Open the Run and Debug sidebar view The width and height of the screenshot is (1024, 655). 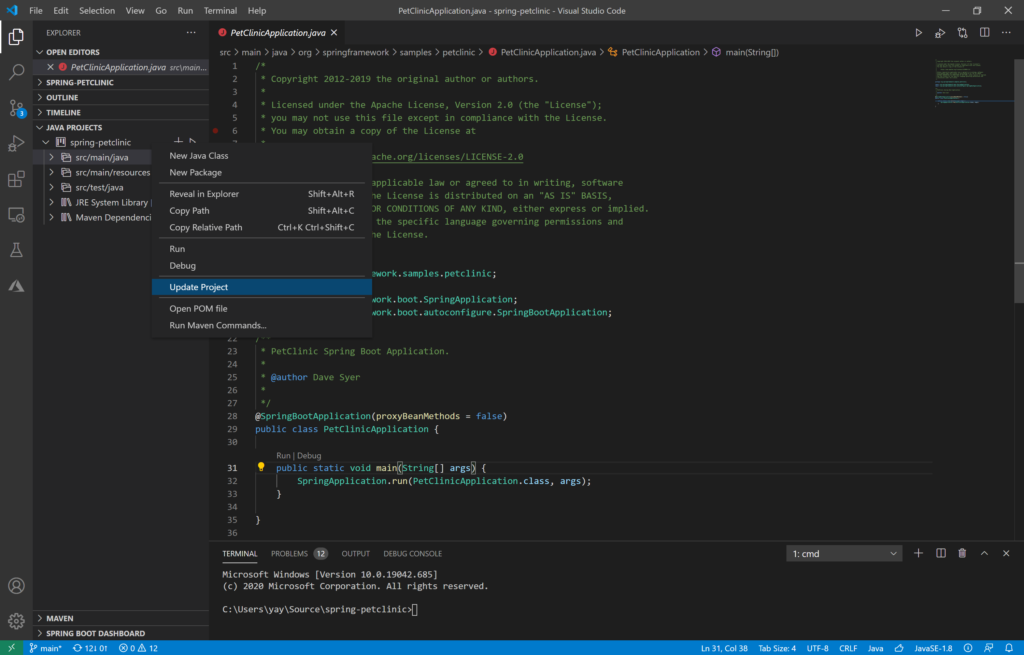pyautogui.click(x=14, y=144)
